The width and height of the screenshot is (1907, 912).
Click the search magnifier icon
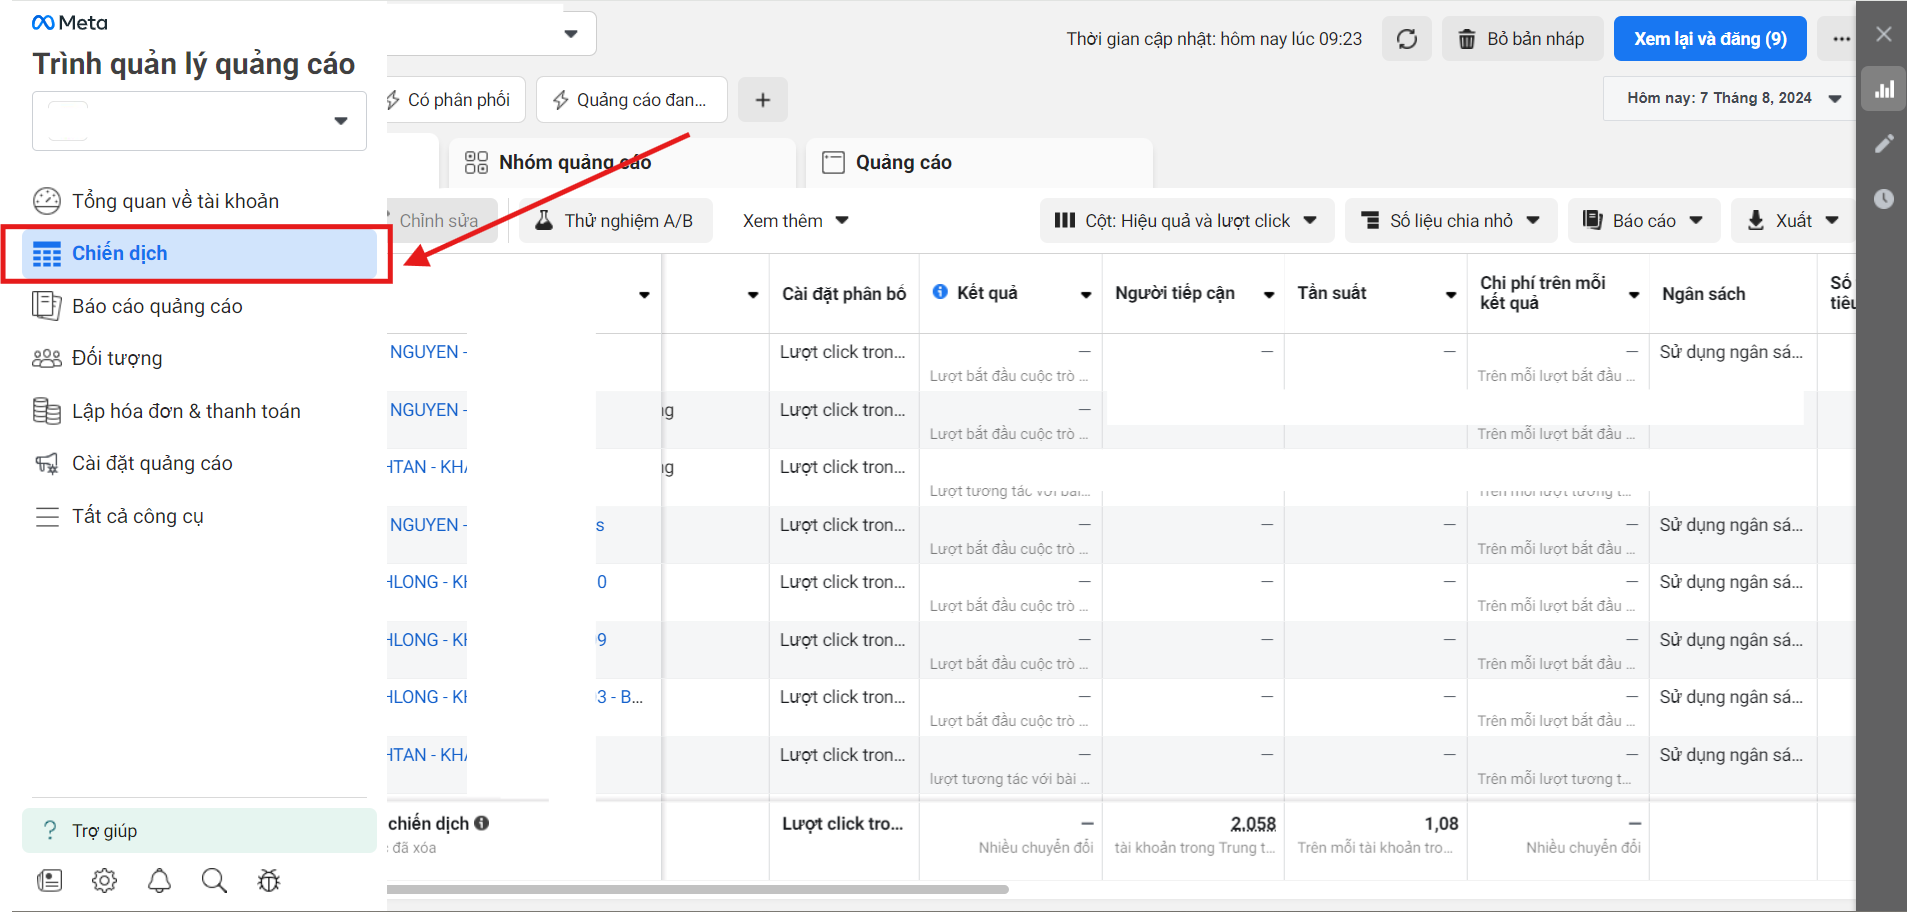tap(214, 881)
